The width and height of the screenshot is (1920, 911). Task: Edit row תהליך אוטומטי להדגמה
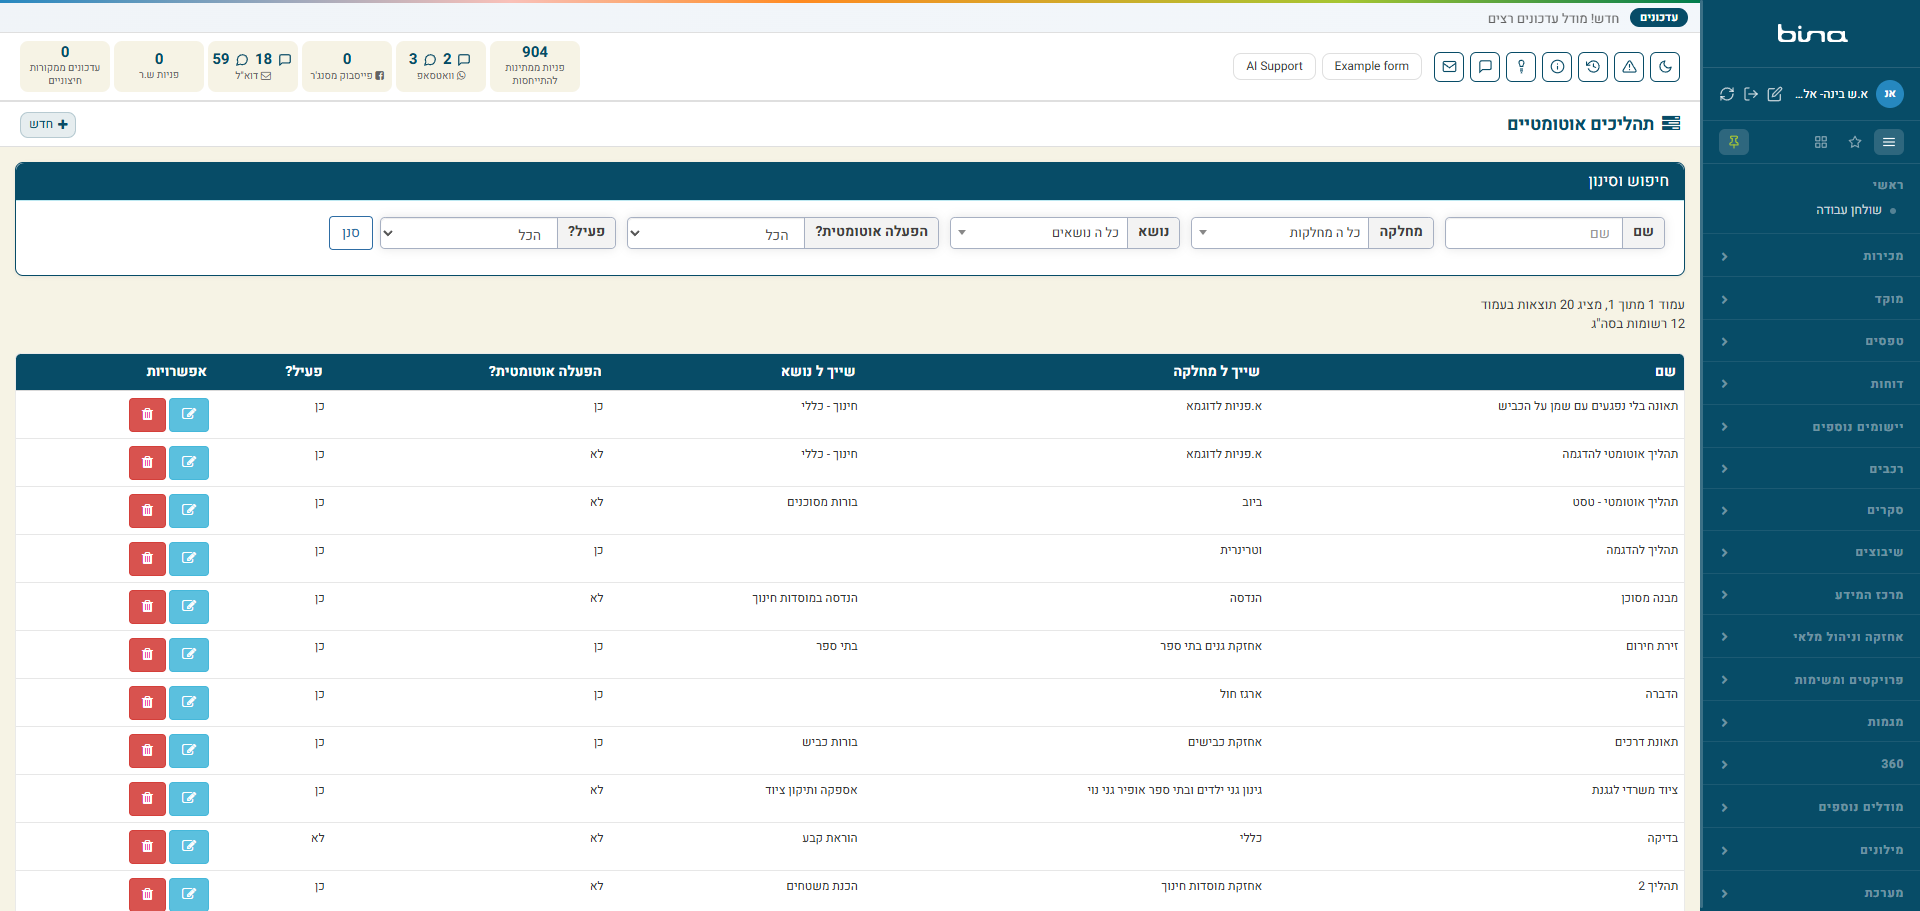point(189,462)
